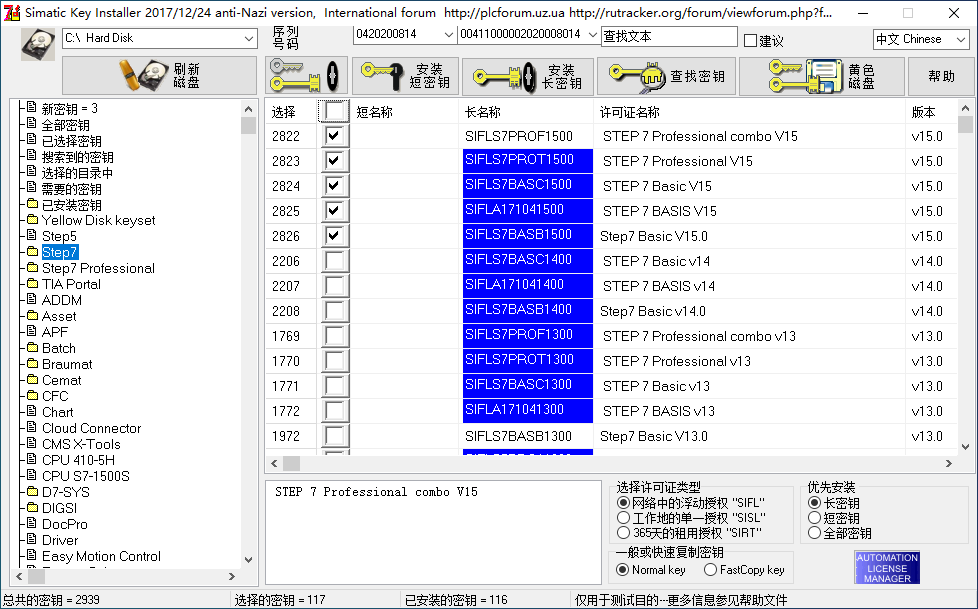Open Yellow Disk keyset folder
The image size is (978, 609).
(98, 220)
